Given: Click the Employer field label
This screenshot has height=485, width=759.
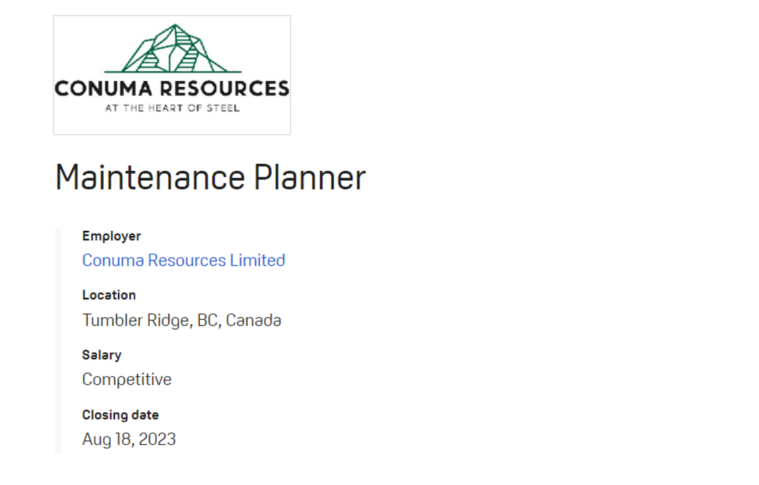Looking at the screenshot, I should click(x=111, y=236).
